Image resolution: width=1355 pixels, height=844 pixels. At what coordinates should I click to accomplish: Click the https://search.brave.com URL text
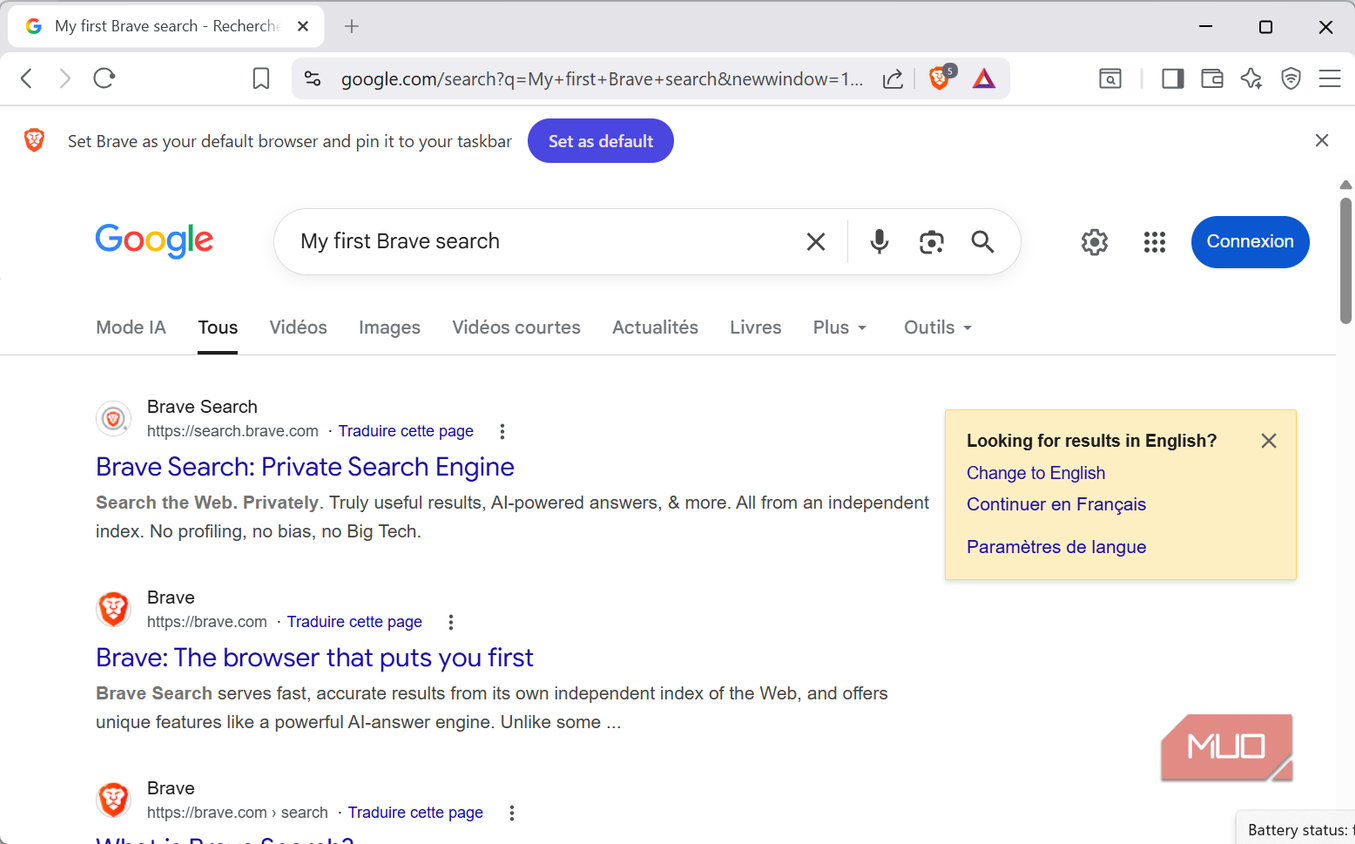(x=233, y=431)
